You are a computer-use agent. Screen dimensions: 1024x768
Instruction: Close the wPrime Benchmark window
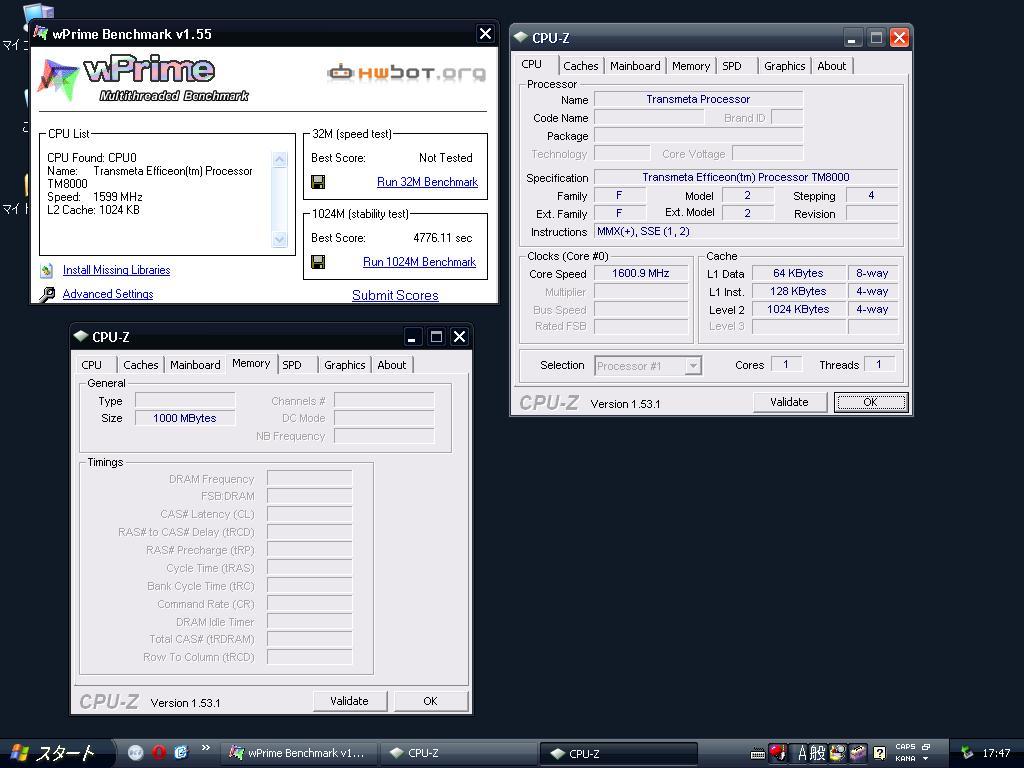coord(485,34)
